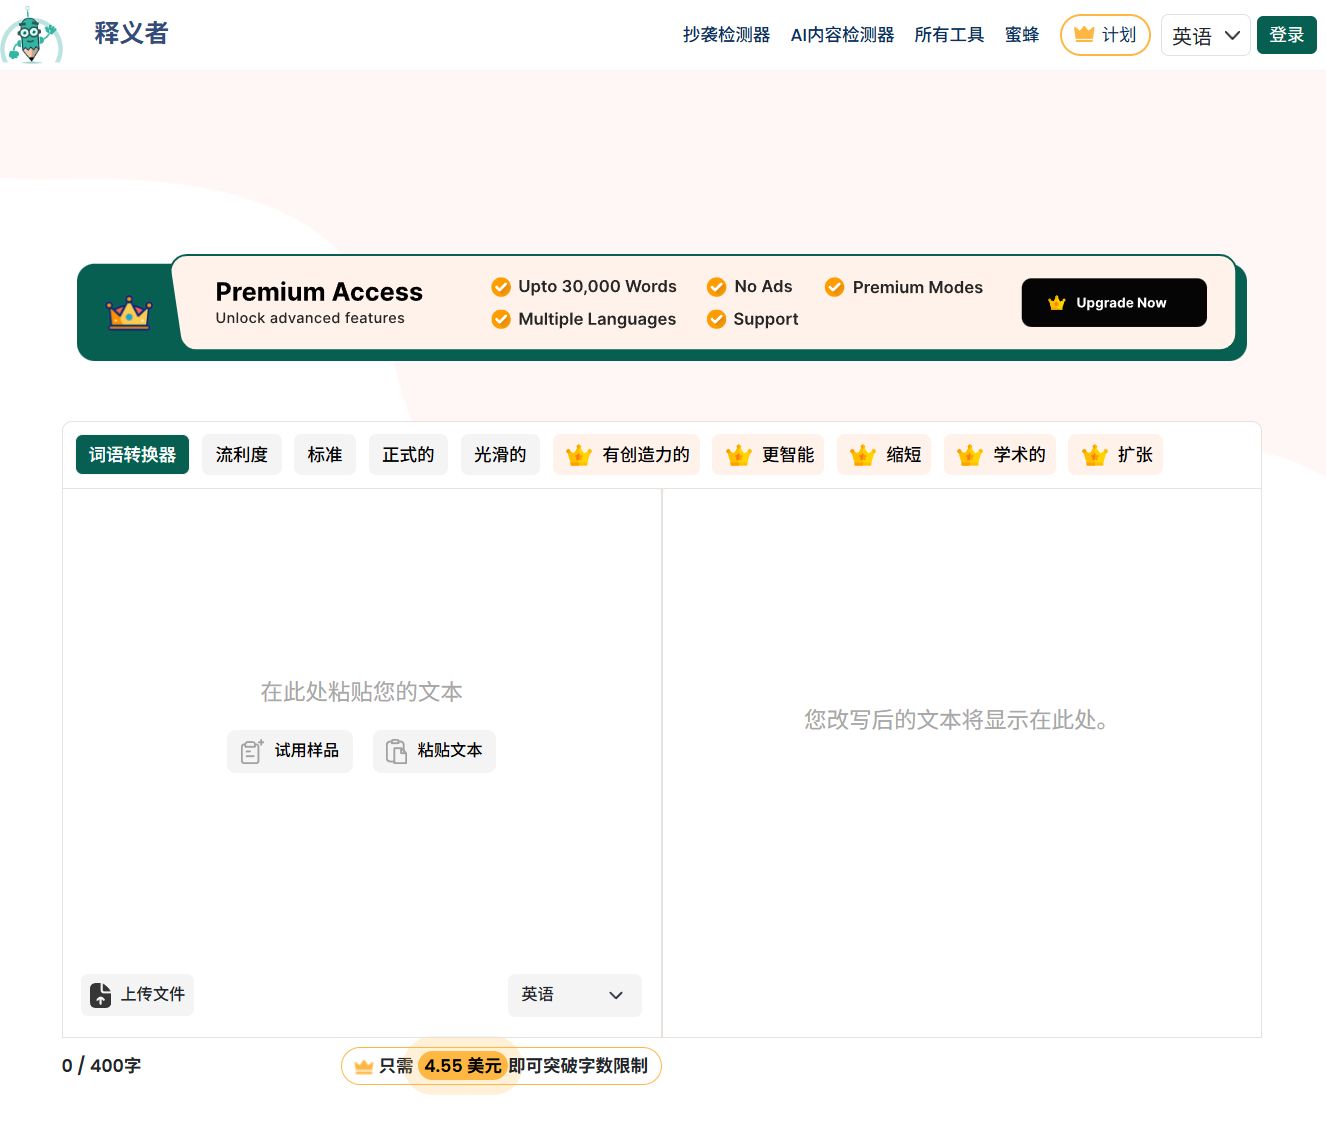Click the 4.55 美元 upgrade offer

[x=501, y=1066]
